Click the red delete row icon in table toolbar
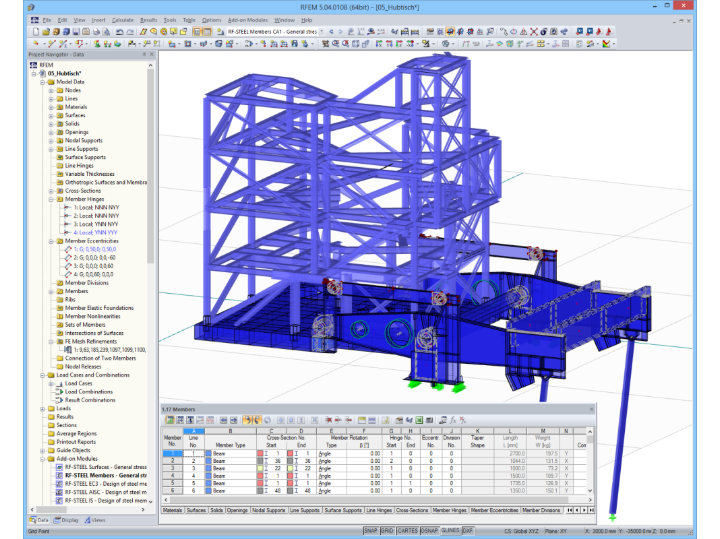 click(329, 420)
